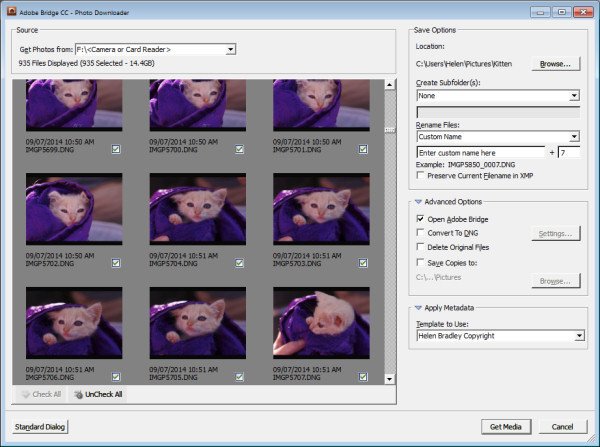Screen dimensions: 600x447
Task: Enable Preserve Current Filename in XMP
Action: (x=420, y=176)
